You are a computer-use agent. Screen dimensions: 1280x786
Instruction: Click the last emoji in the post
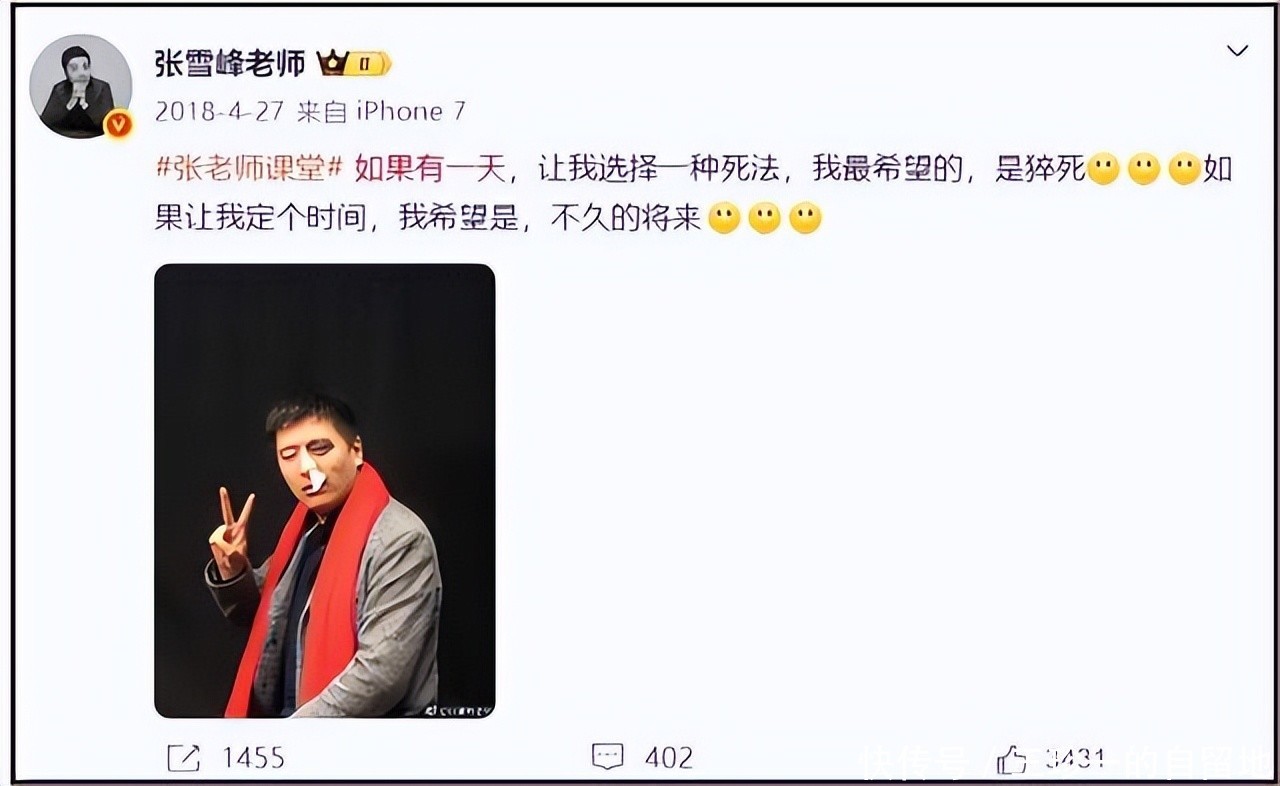pyautogui.click(x=805, y=218)
